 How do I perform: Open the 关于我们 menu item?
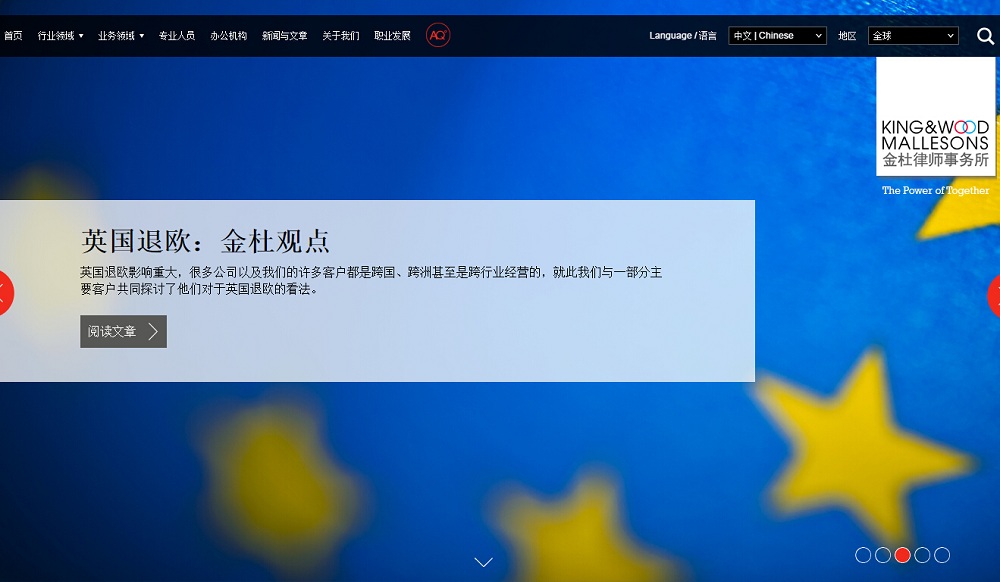coord(341,36)
